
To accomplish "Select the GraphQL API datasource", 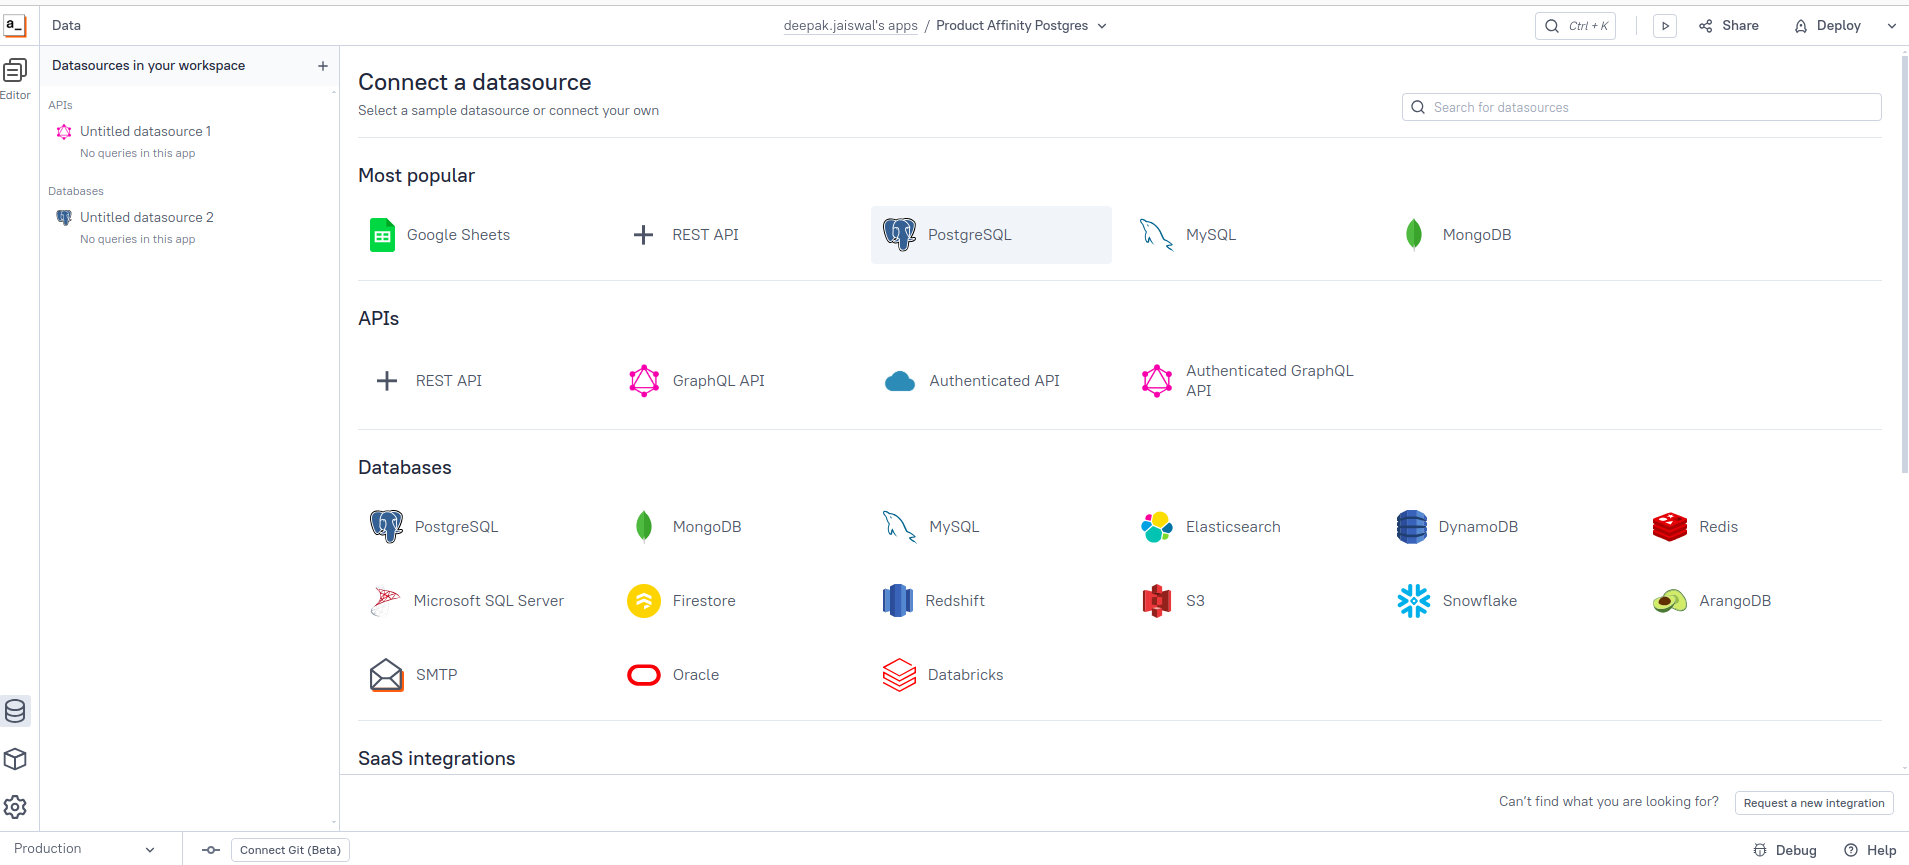I will point(697,381).
